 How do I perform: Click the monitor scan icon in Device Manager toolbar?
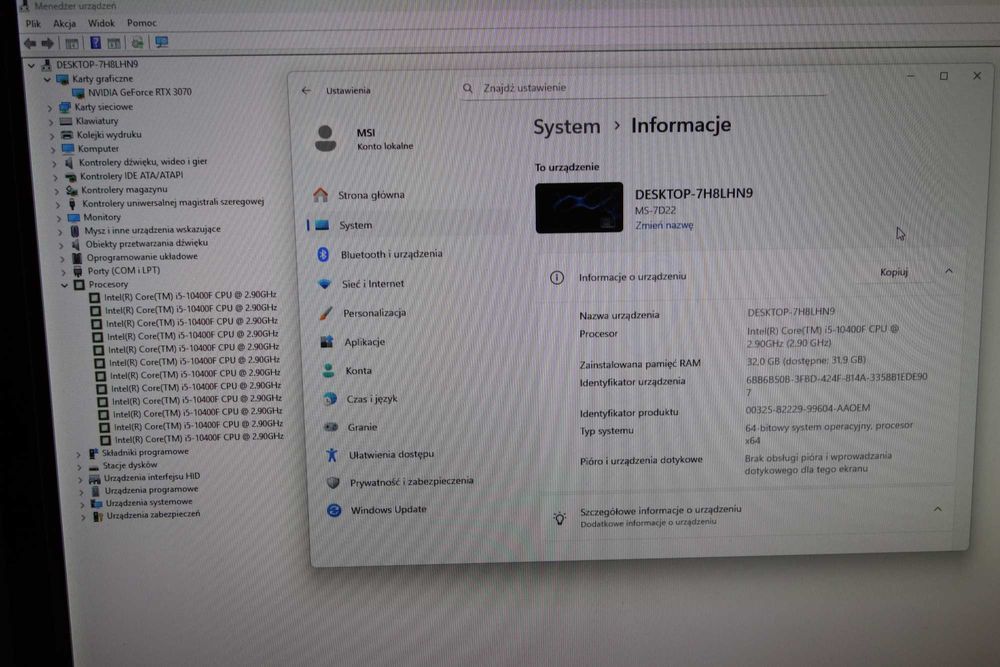pyautogui.click(x=162, y=42)
